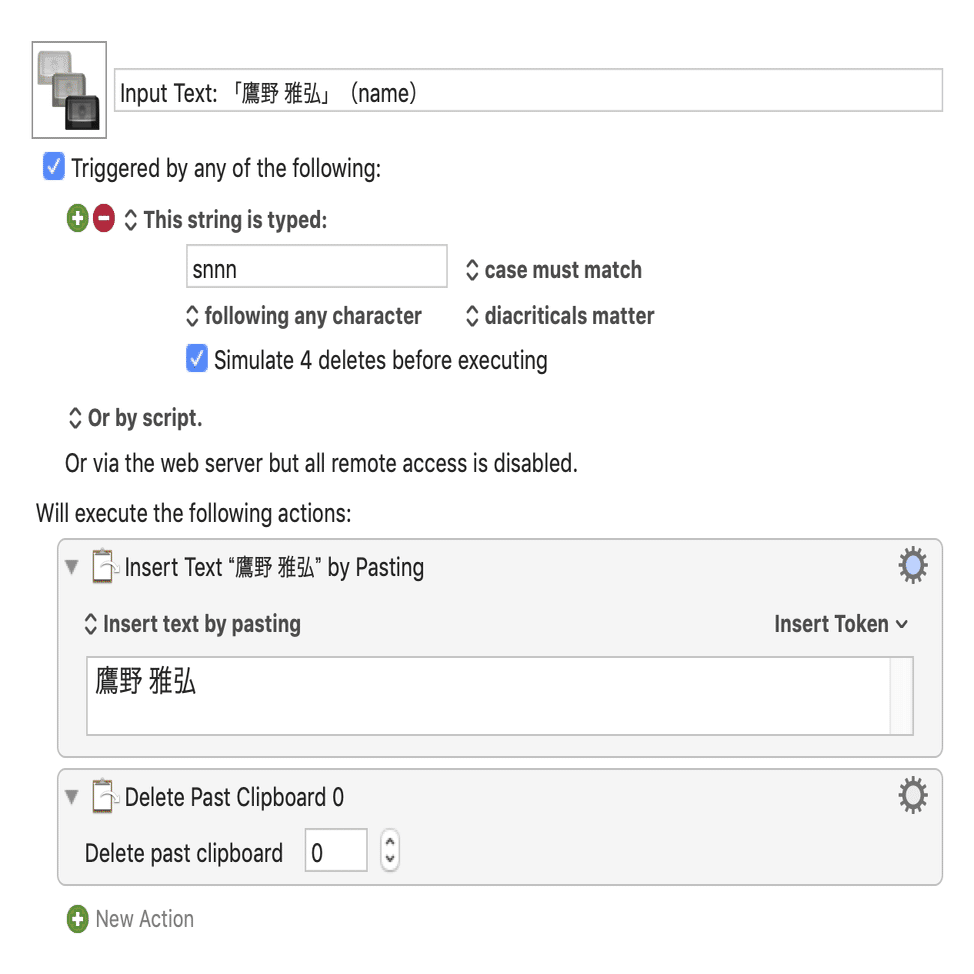The image size is (974, 974).
Task: Collapse the Delete Past Clipboard action
Action: pyautogui.click(x=71, y=797)
